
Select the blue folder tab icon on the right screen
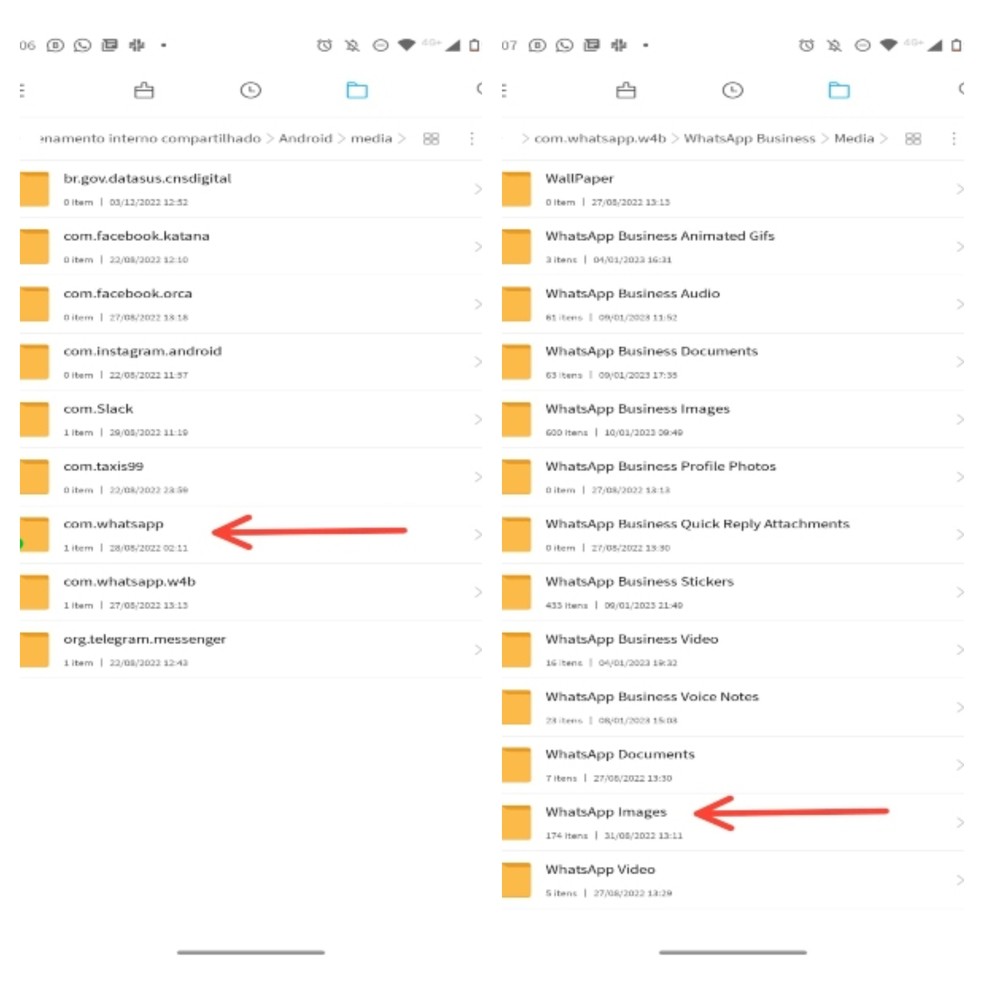839,90
